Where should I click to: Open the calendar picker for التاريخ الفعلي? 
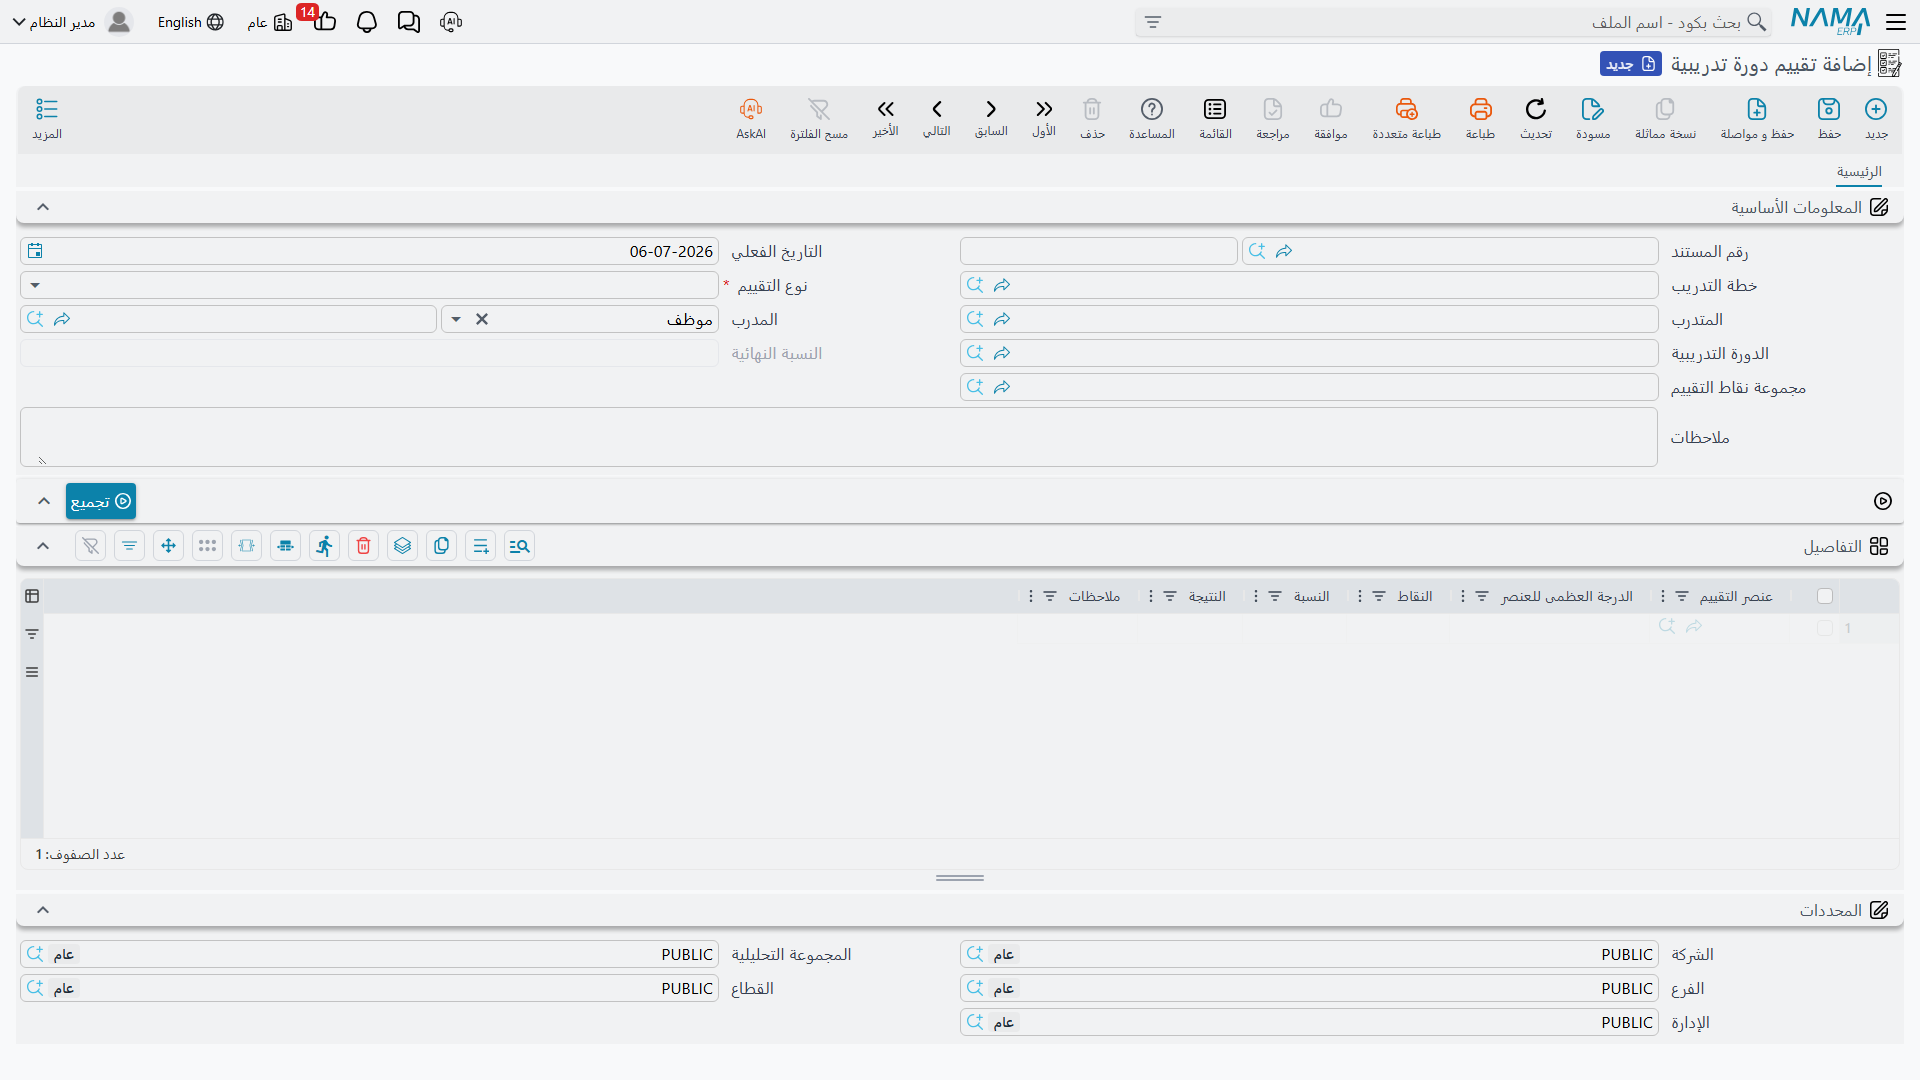click(x=36, y=251)
